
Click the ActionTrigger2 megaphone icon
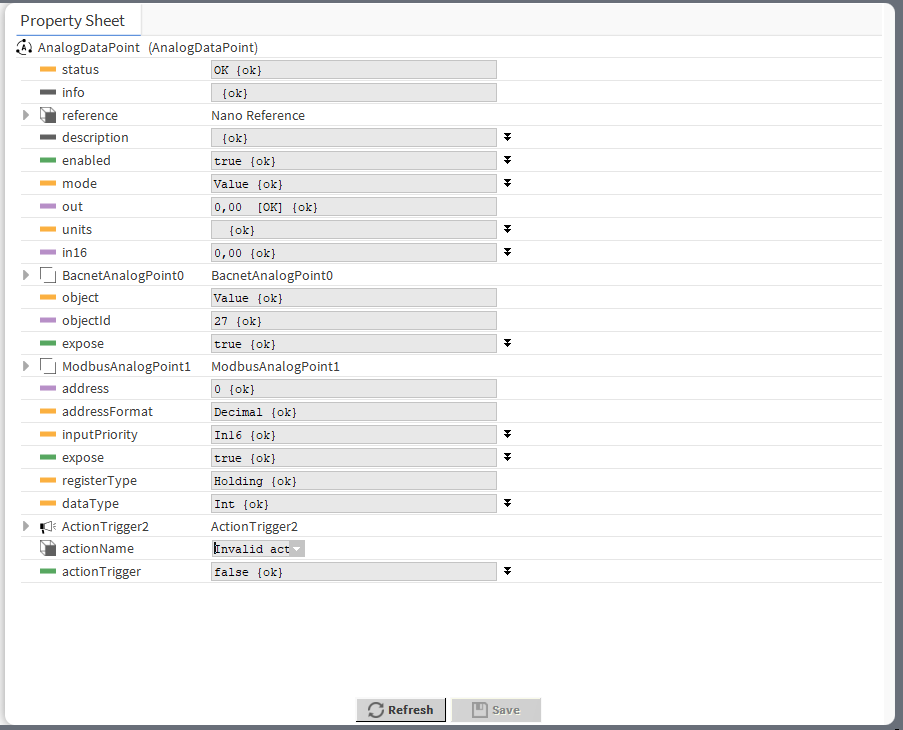47,527
